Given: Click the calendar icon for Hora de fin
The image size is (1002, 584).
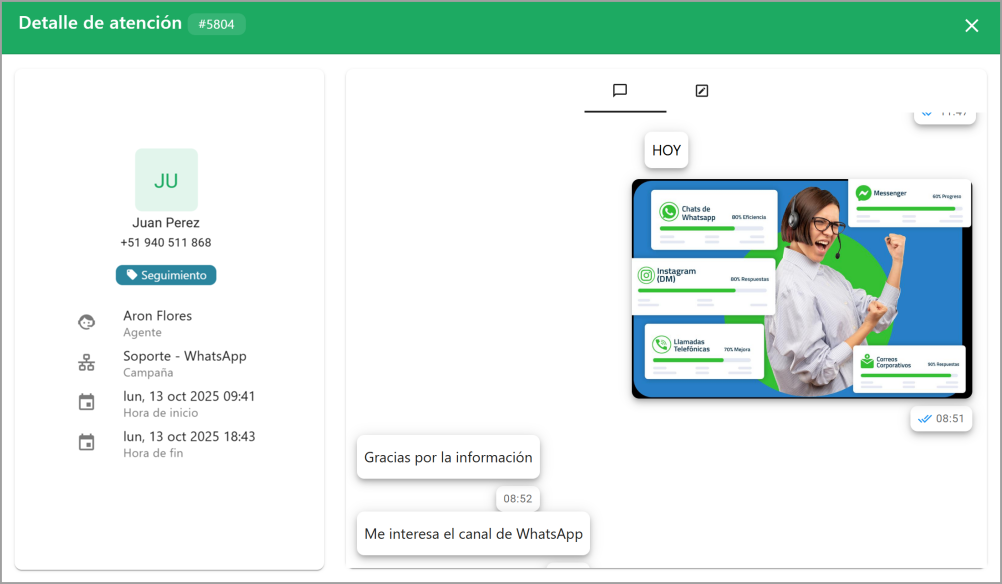Looking at the screenshot, I should pyautogui.click(x=87, y=443).
